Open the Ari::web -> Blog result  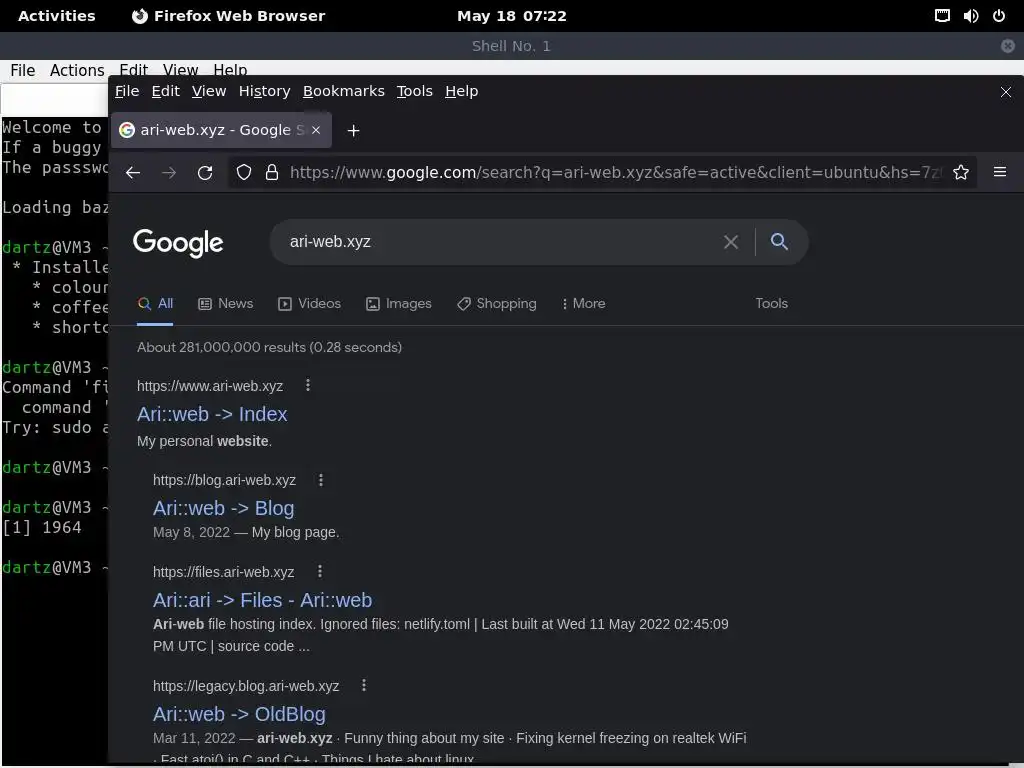pos(223,508)
